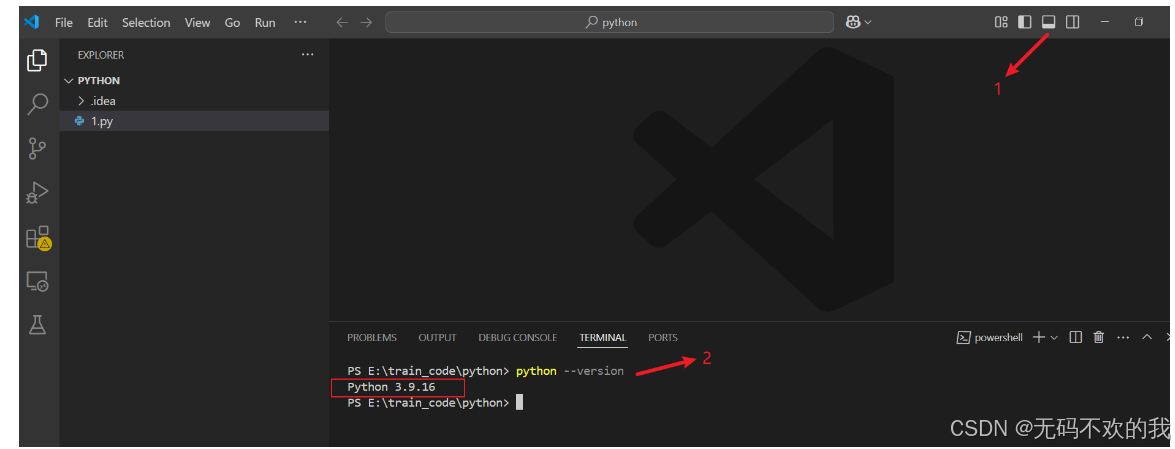Open terminal panel more actions ellipsis
Screen dimensions: 1175x449
pyautogui.click(x=1123, y=337)
